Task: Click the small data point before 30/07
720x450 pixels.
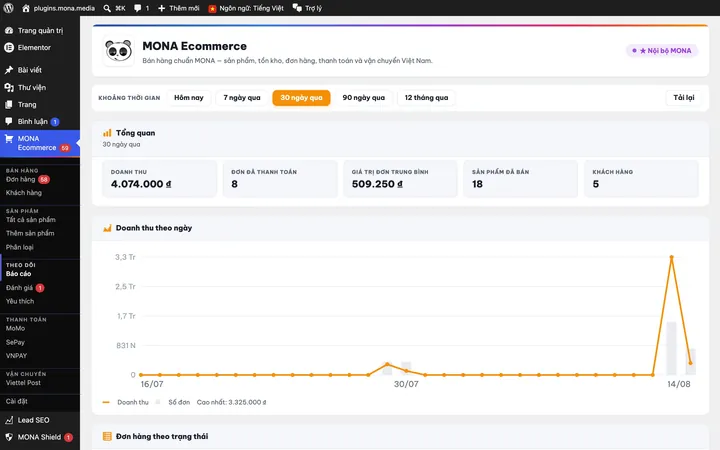Action: (387, 364)
